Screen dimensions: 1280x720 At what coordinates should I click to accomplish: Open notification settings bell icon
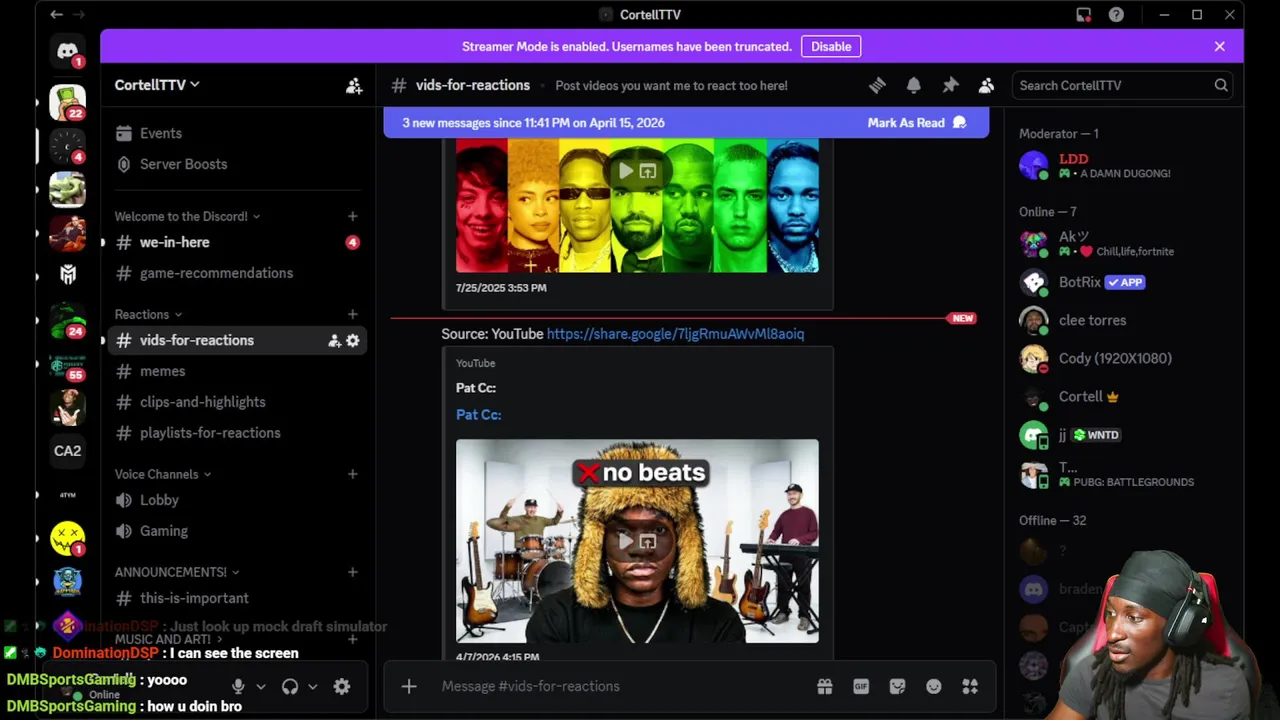913,86
